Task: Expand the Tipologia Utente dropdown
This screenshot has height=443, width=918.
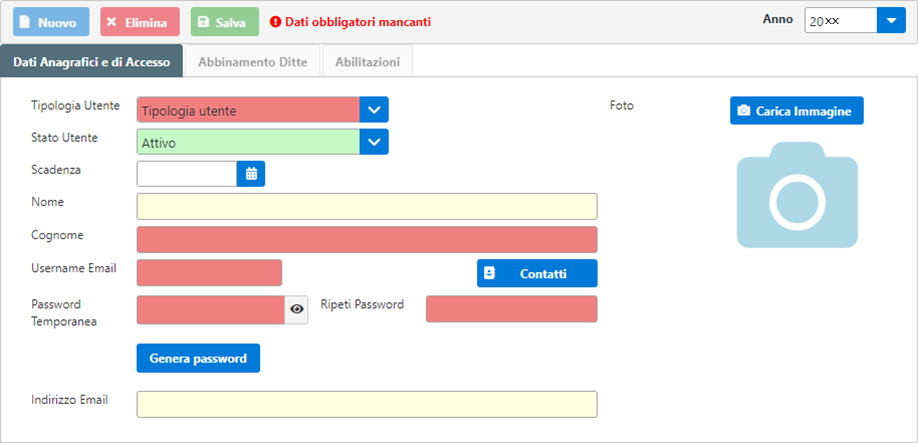Action: click(374, 109)
